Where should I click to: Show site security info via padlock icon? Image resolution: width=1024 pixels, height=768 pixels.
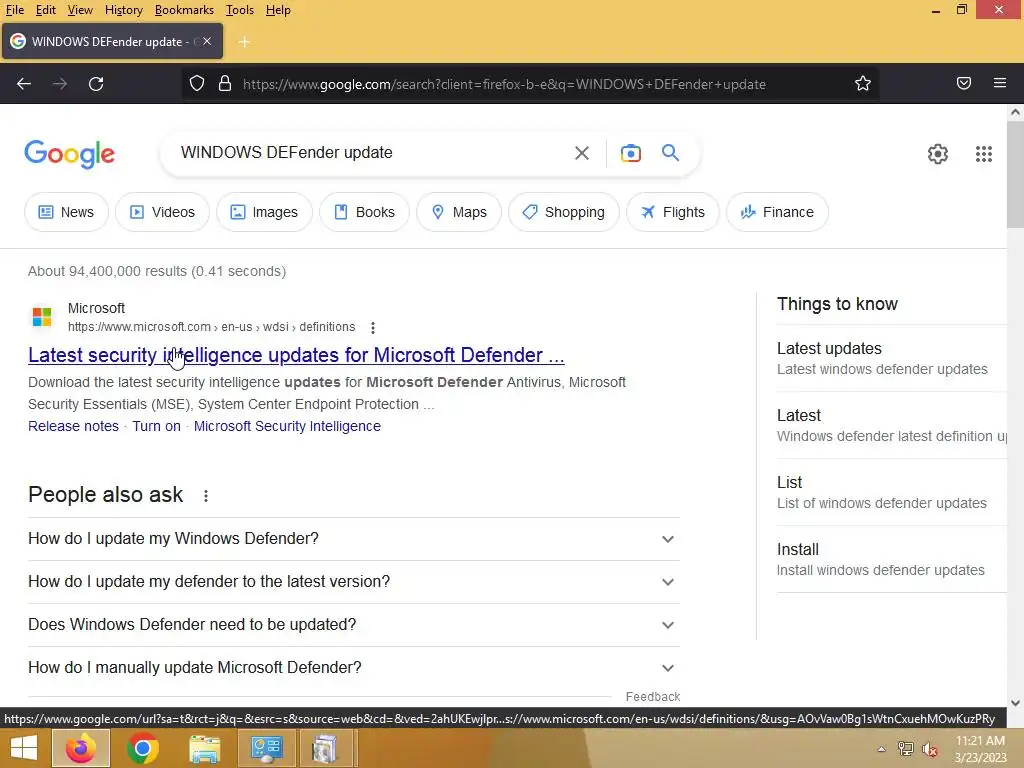pos(225,84)
